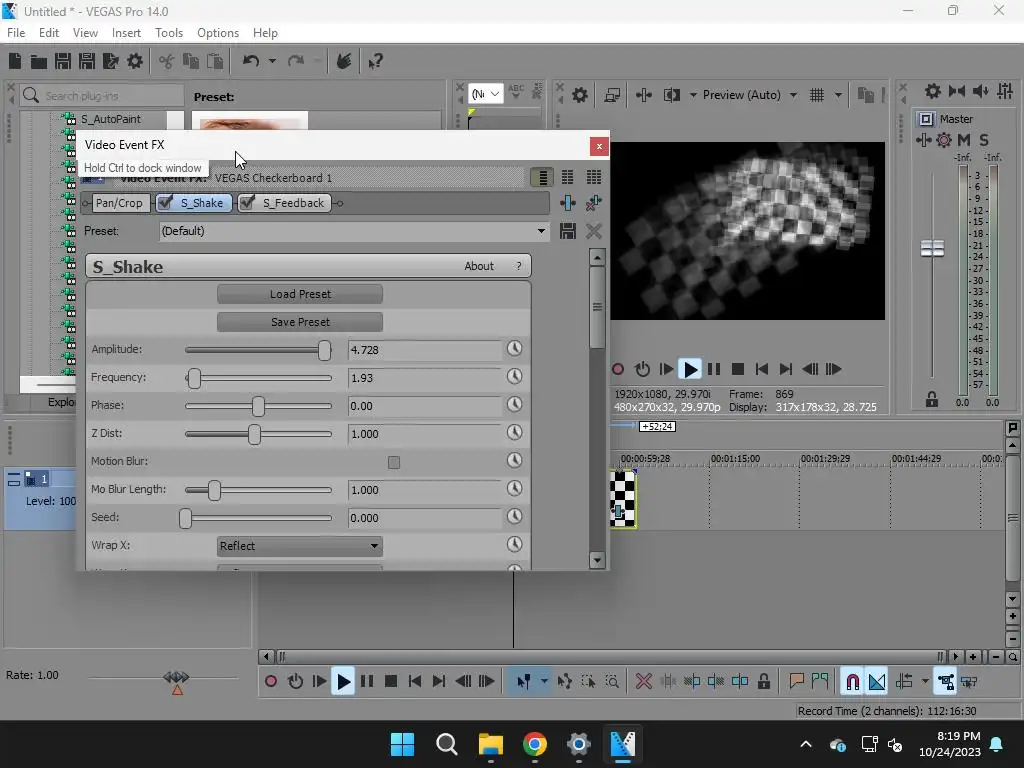
Task: Select the S_Shake plug-in button
Action: click(x=193, y=203)
